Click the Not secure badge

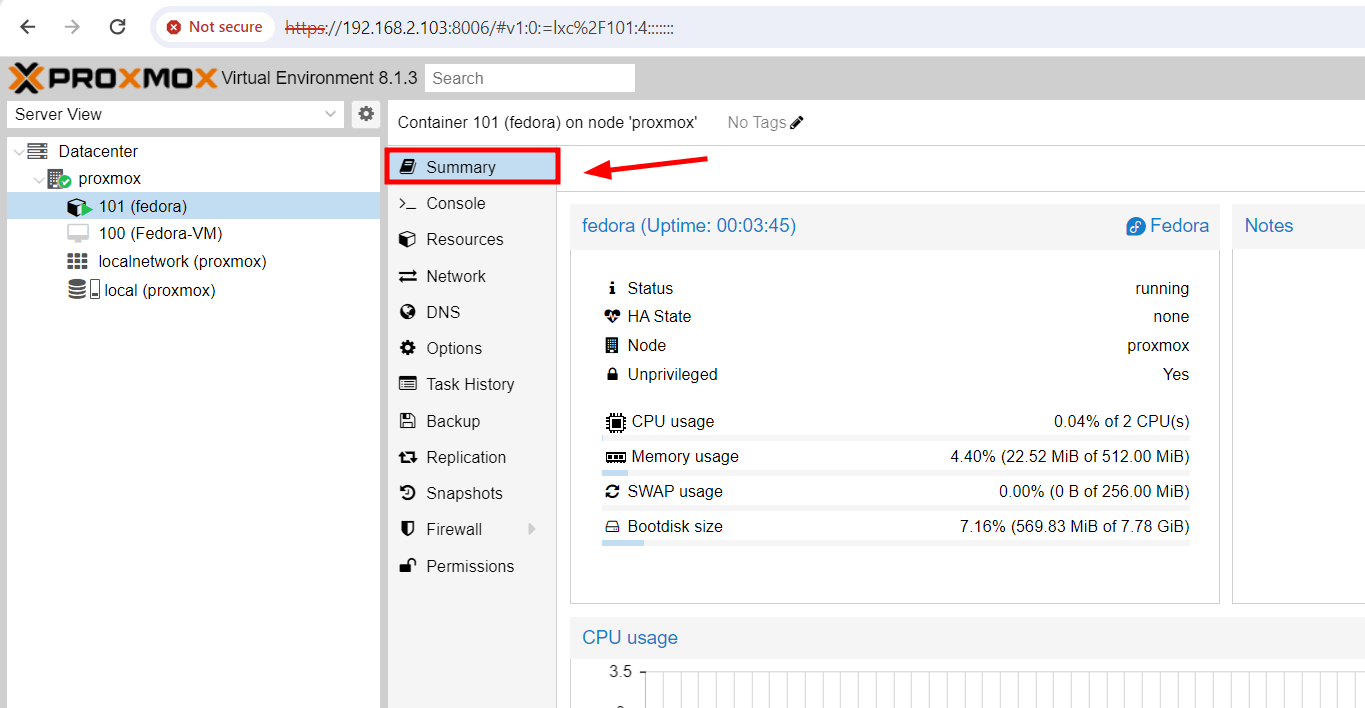(214, 27)
